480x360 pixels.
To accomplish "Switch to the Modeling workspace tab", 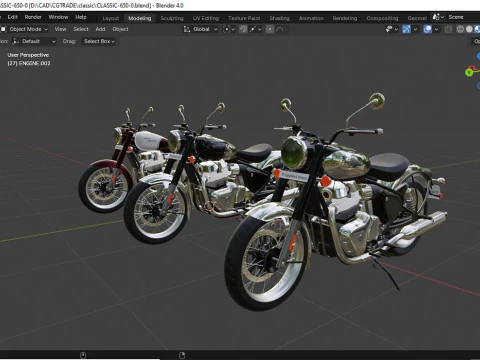I will click(x=140, y=18).
